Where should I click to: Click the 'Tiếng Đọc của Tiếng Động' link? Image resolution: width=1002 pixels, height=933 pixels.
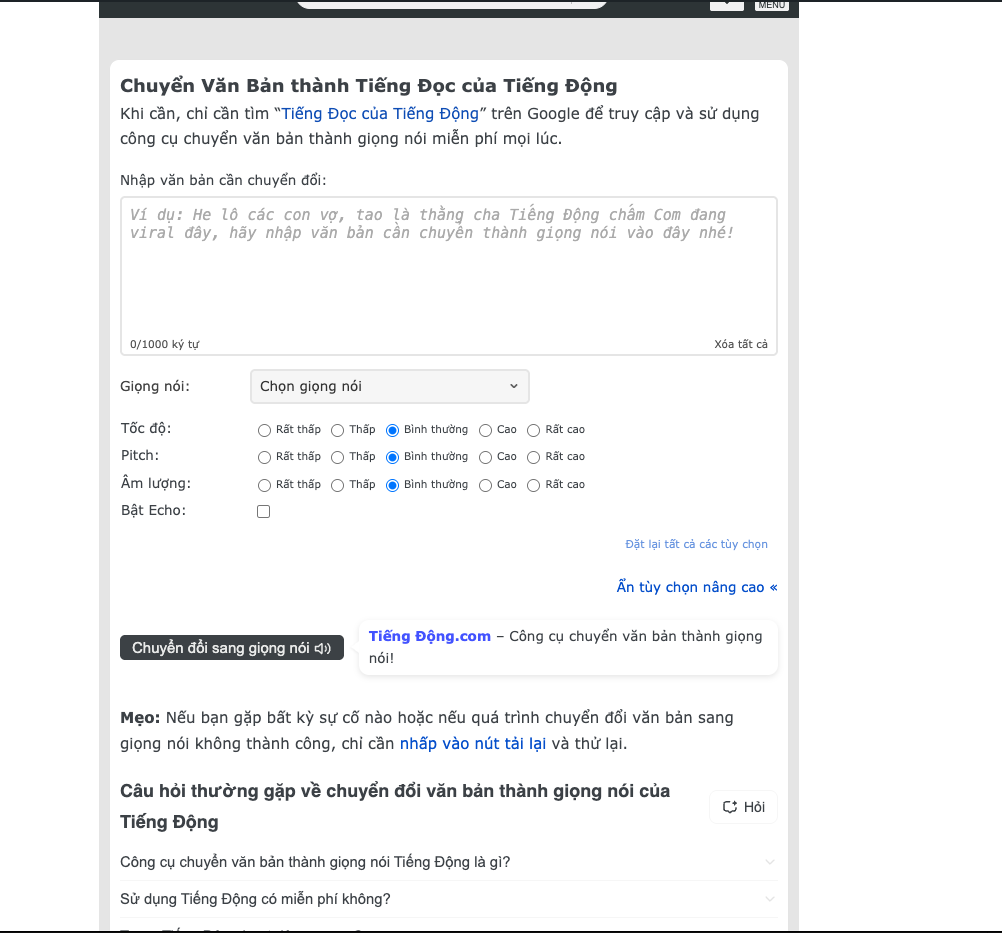[x=380, y=114]
